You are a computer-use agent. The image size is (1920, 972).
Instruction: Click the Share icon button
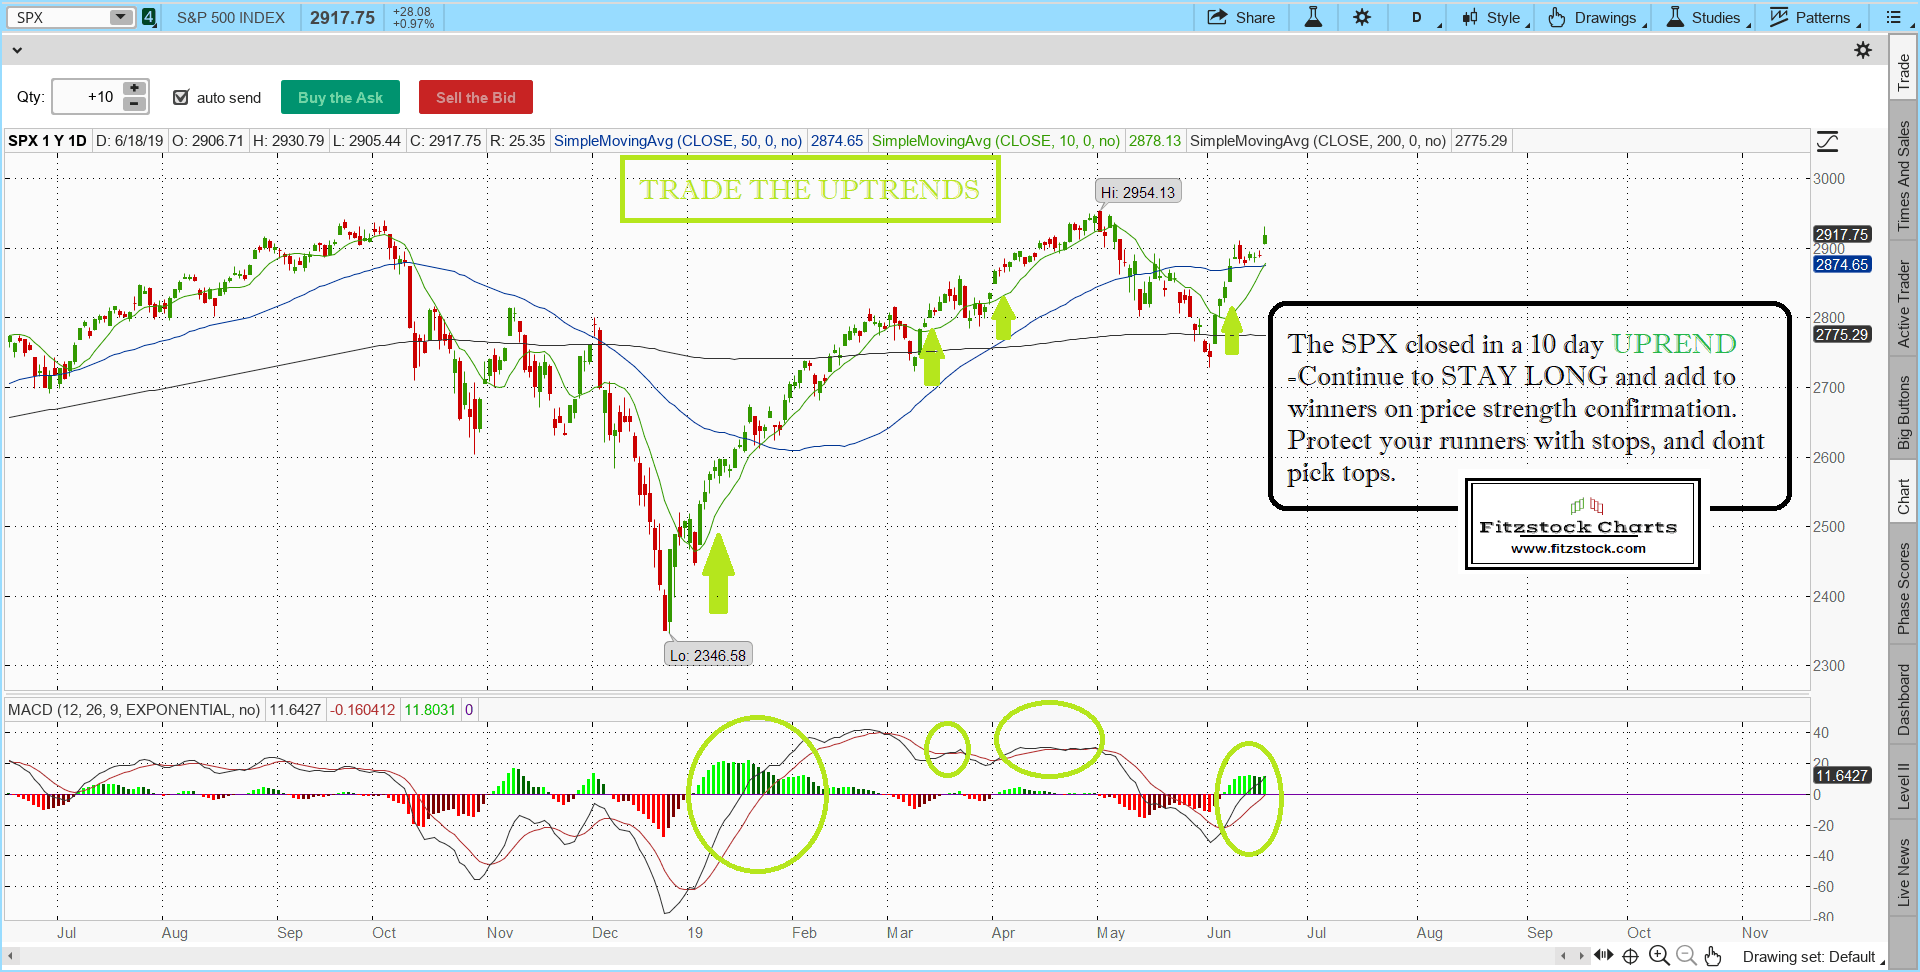[x=1241, y=17]
